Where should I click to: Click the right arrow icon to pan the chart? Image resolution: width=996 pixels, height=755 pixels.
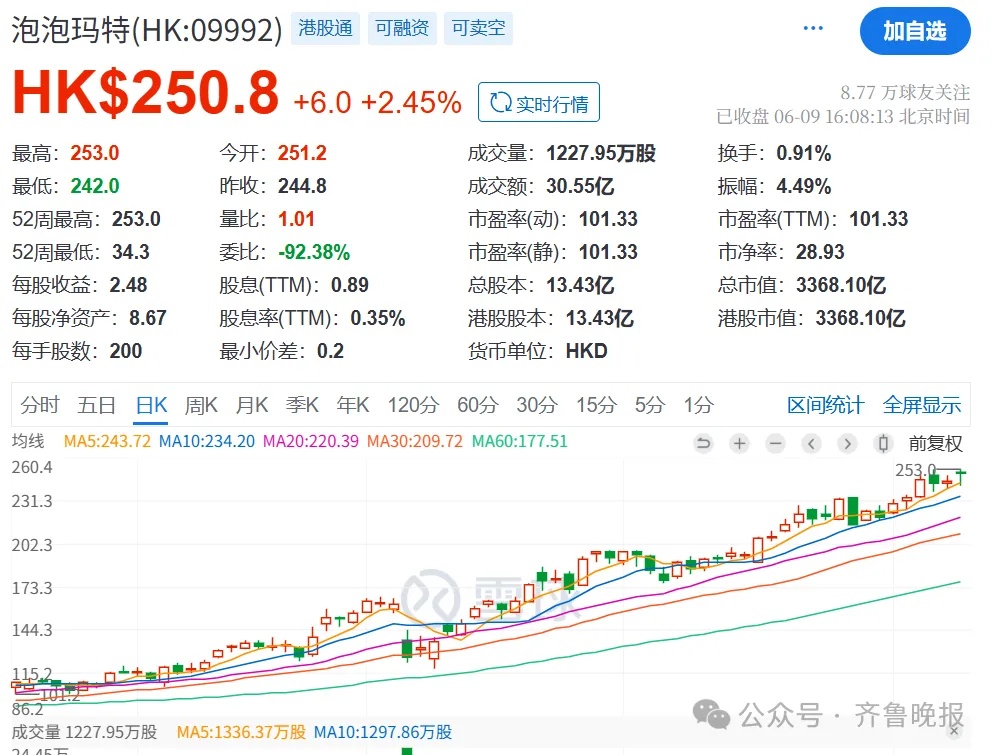[847, 443]
